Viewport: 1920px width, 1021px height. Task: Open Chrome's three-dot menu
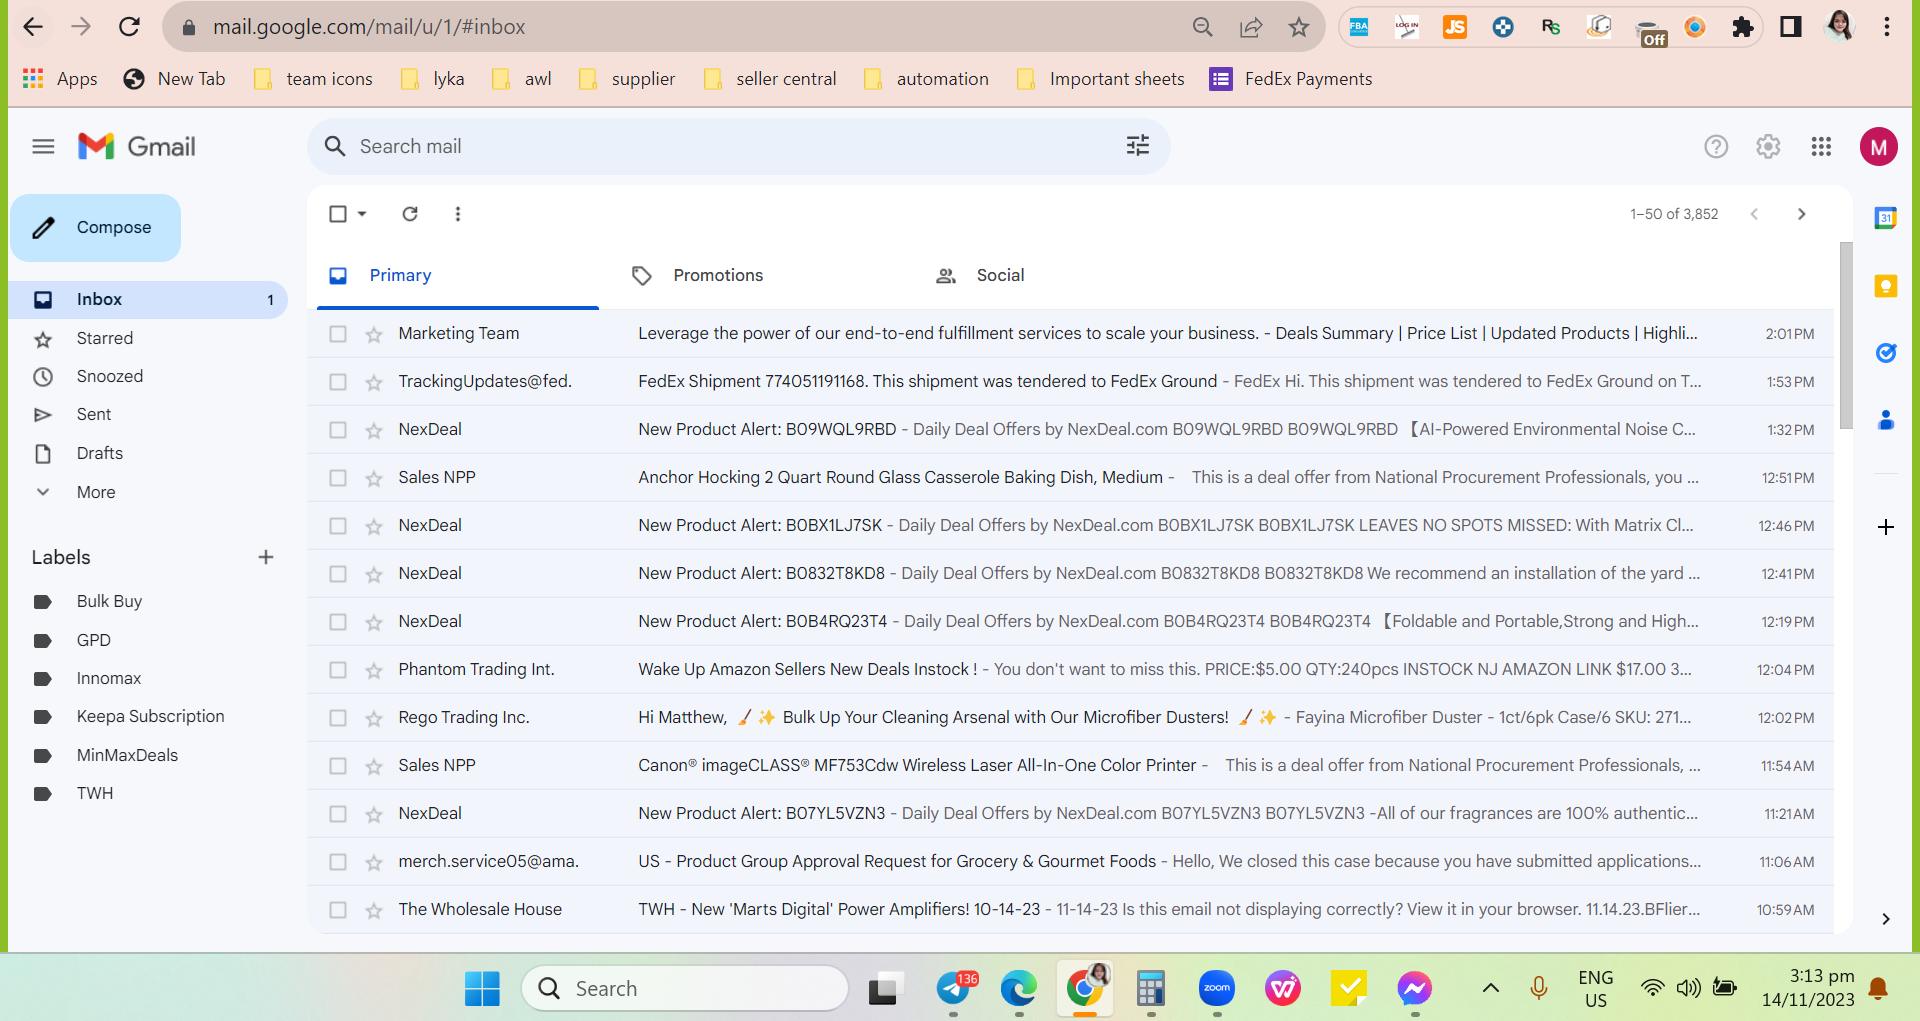click(1887, 27)
